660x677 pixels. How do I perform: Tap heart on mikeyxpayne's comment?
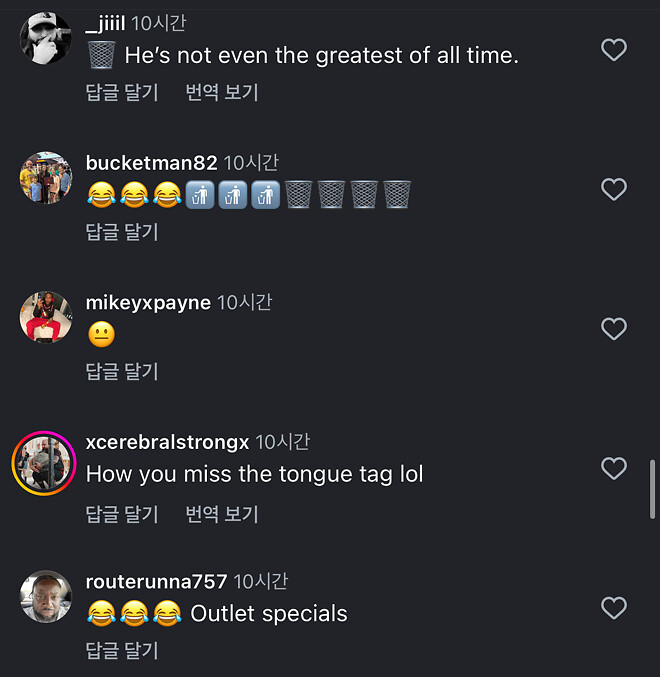coord(613,329)
